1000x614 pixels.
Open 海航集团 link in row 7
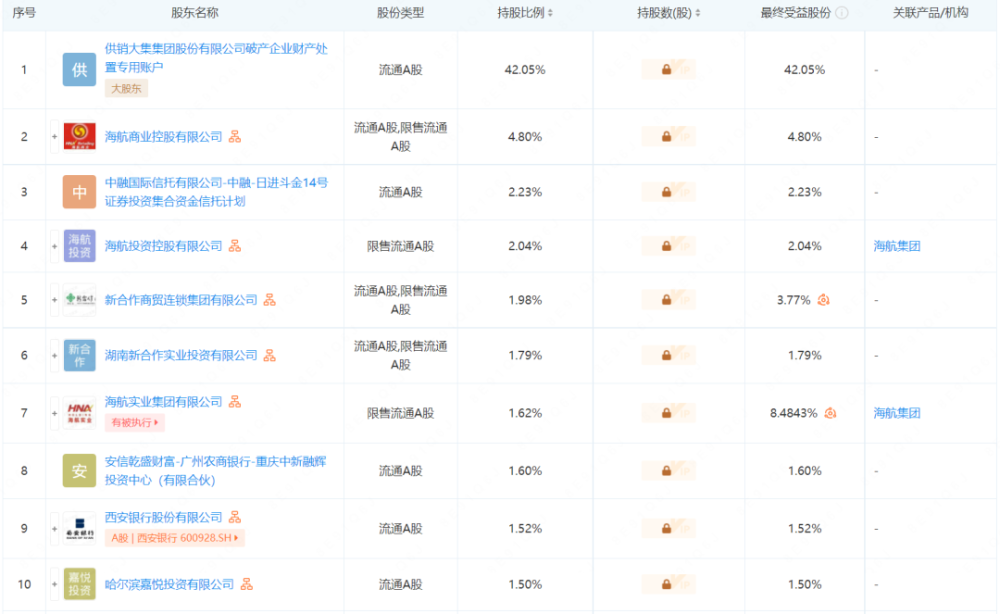pyautogui.click(x=897, y=413)
